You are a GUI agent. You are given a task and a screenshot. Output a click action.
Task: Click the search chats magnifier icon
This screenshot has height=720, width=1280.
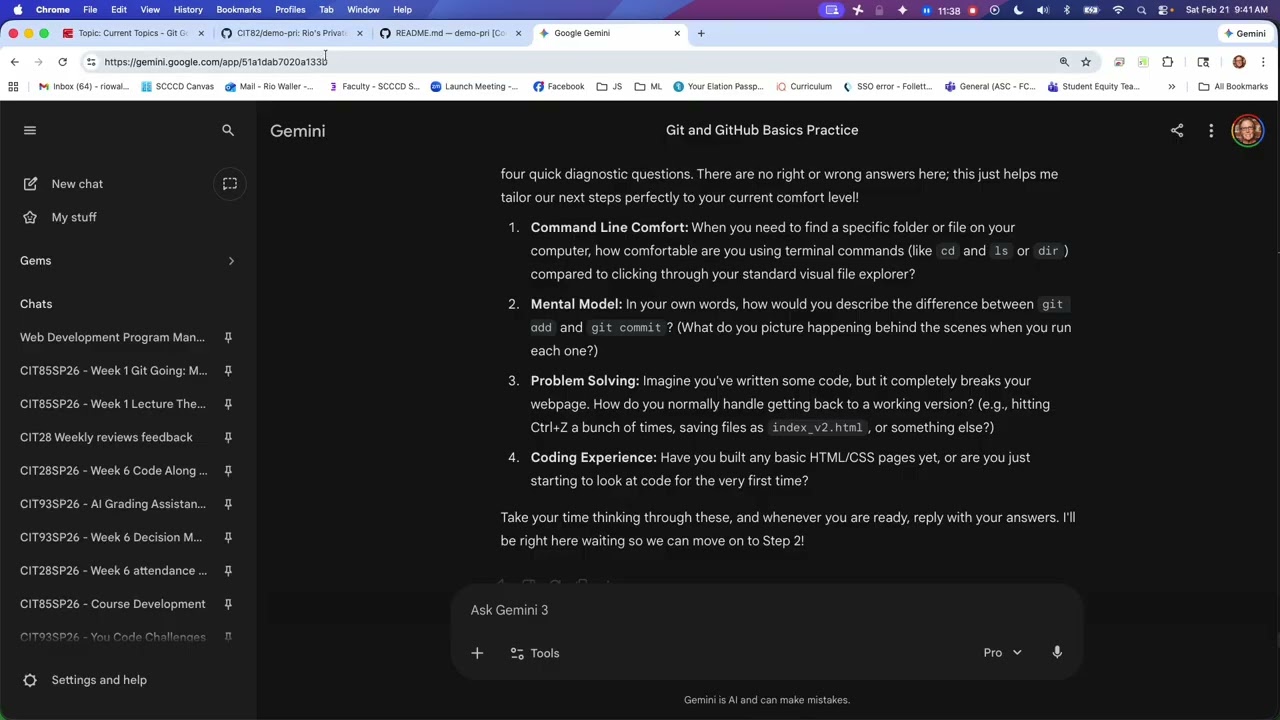[228, 130]
